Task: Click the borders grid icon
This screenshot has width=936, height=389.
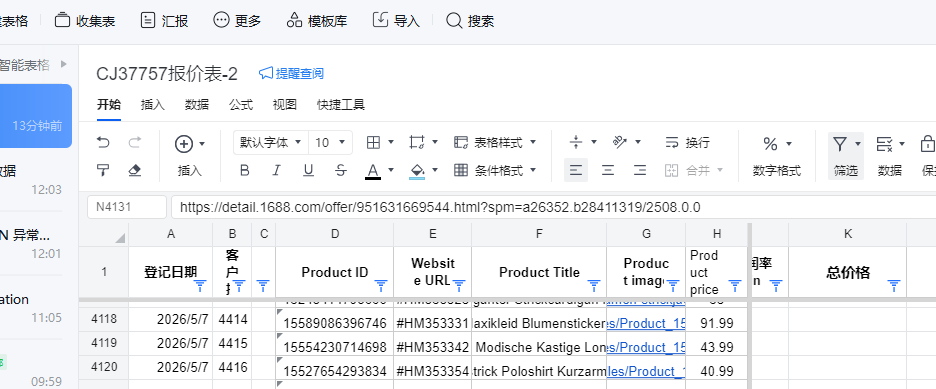Action: coord(373,143)
